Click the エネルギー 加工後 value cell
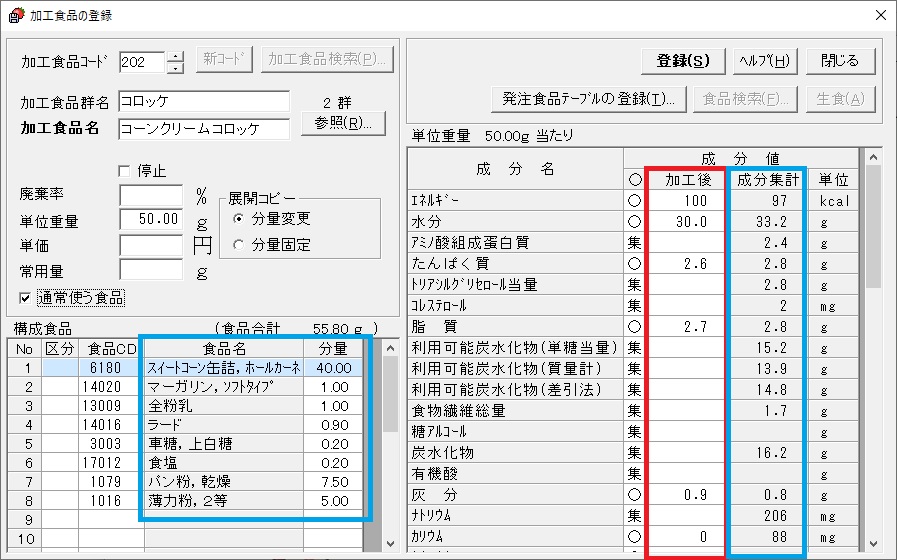897x560 pixels. point(687,201)
